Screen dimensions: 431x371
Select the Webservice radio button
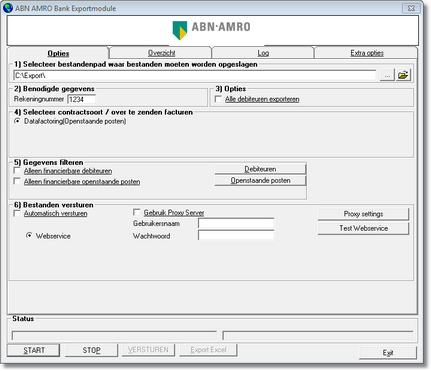pos(29,236)
